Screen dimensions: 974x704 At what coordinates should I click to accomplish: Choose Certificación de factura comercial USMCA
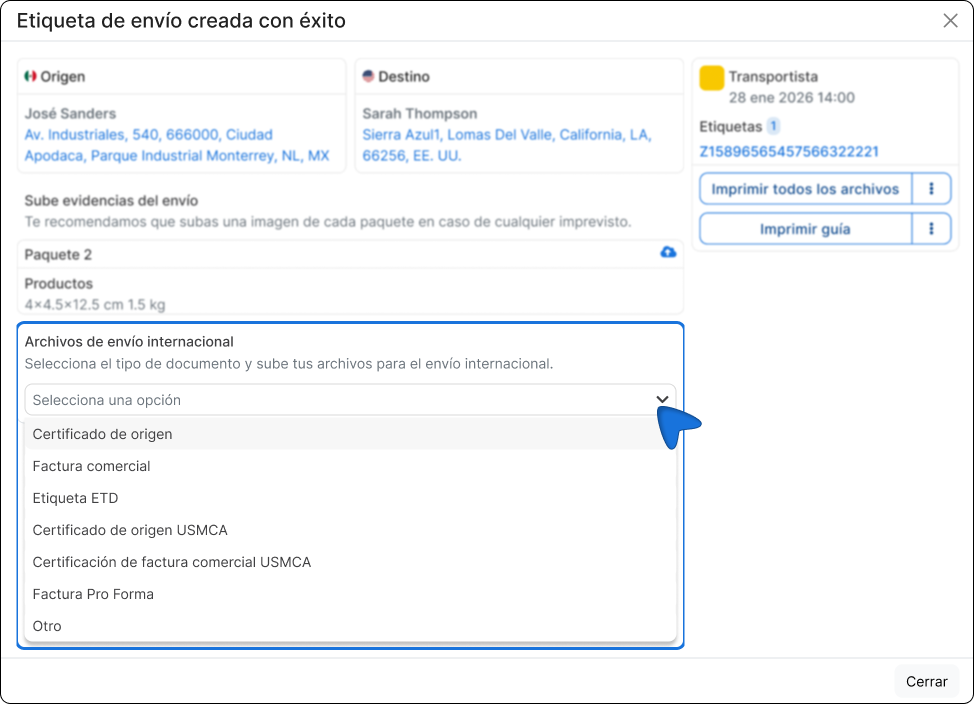click(x=171, y=562)
